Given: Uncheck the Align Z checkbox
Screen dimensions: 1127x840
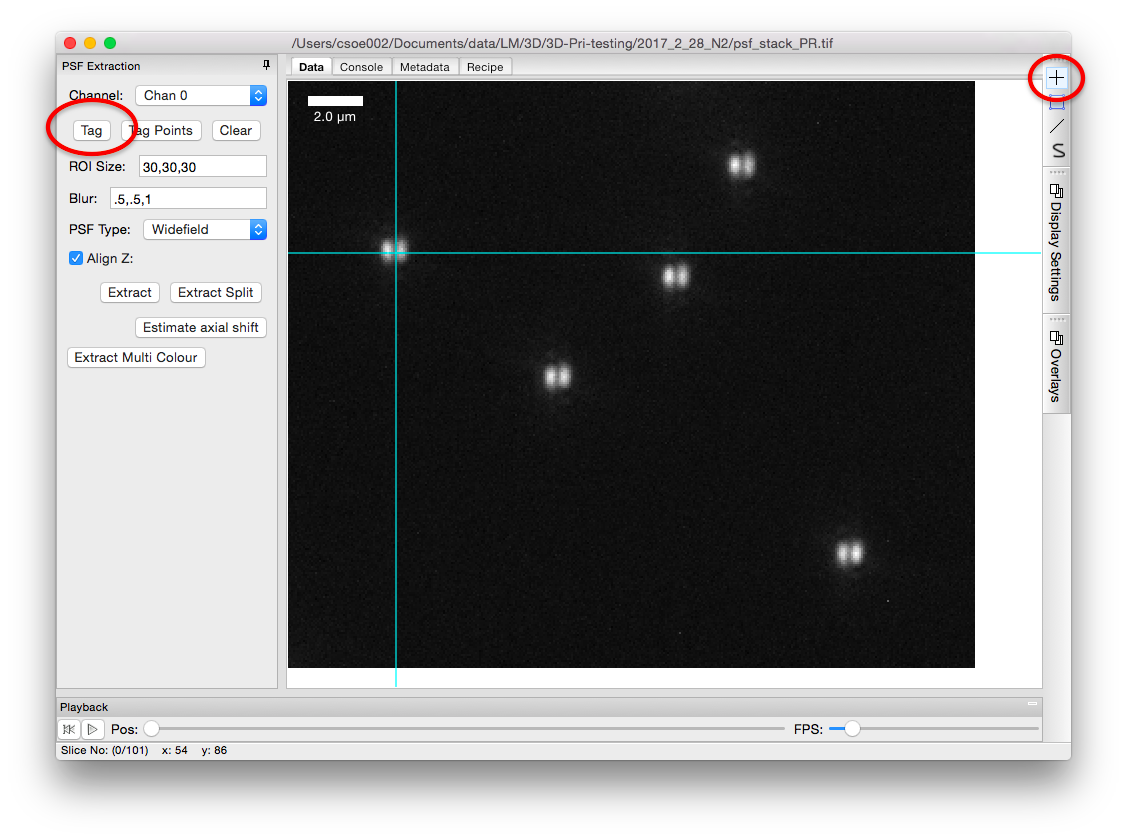Looking at the screenshot, I should [x=76, y=258].
